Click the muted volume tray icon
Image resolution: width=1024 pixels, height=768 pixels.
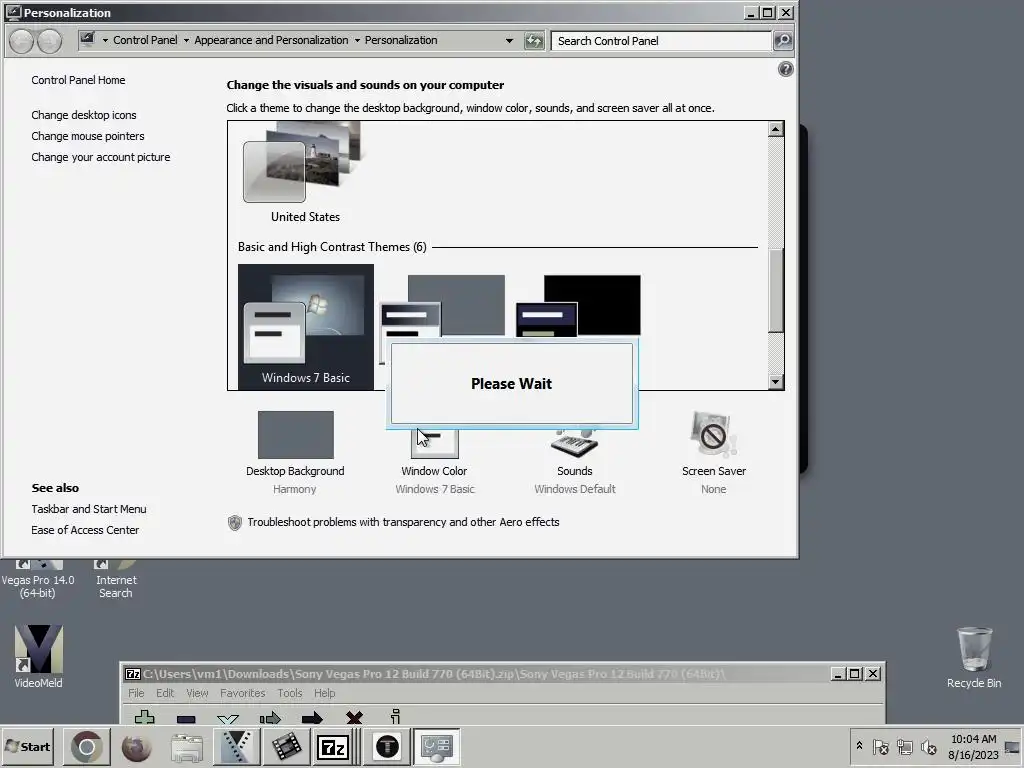[x=928, y=746]
